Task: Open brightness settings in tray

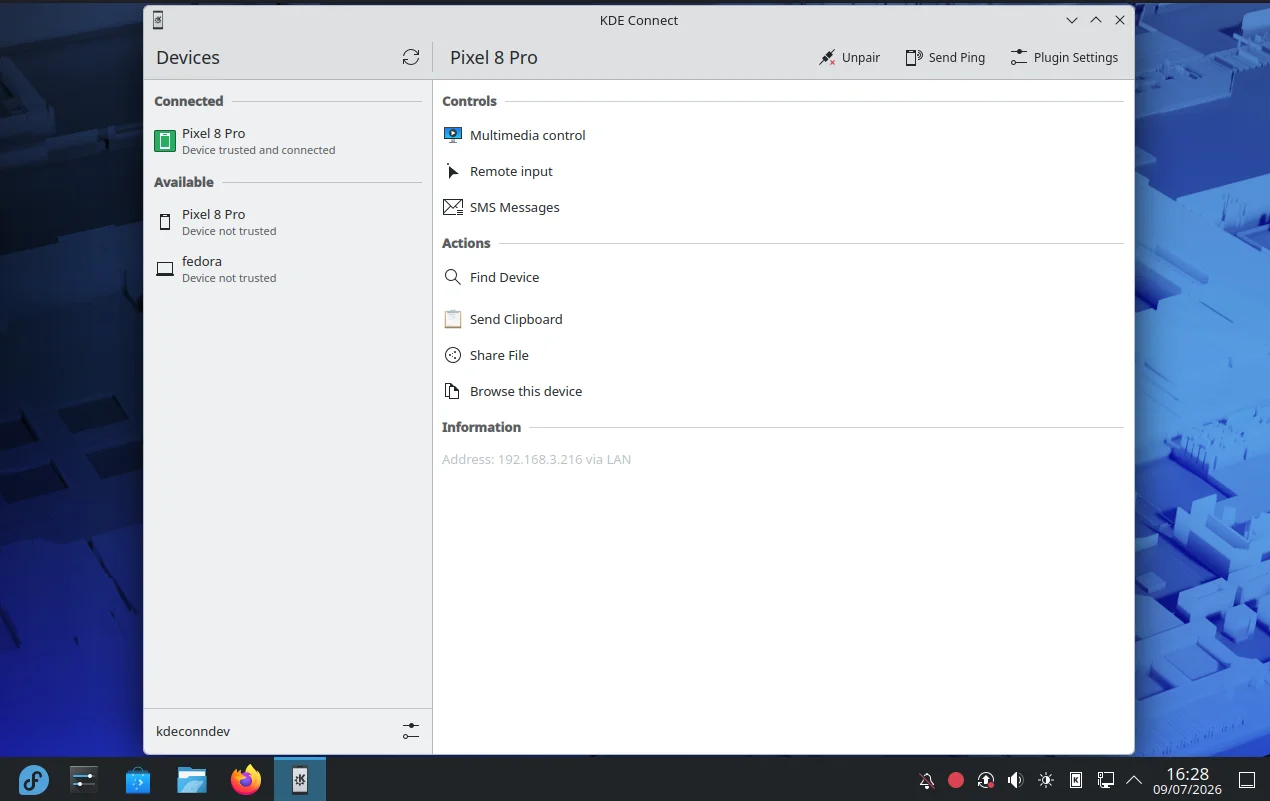Action: 1046,780
